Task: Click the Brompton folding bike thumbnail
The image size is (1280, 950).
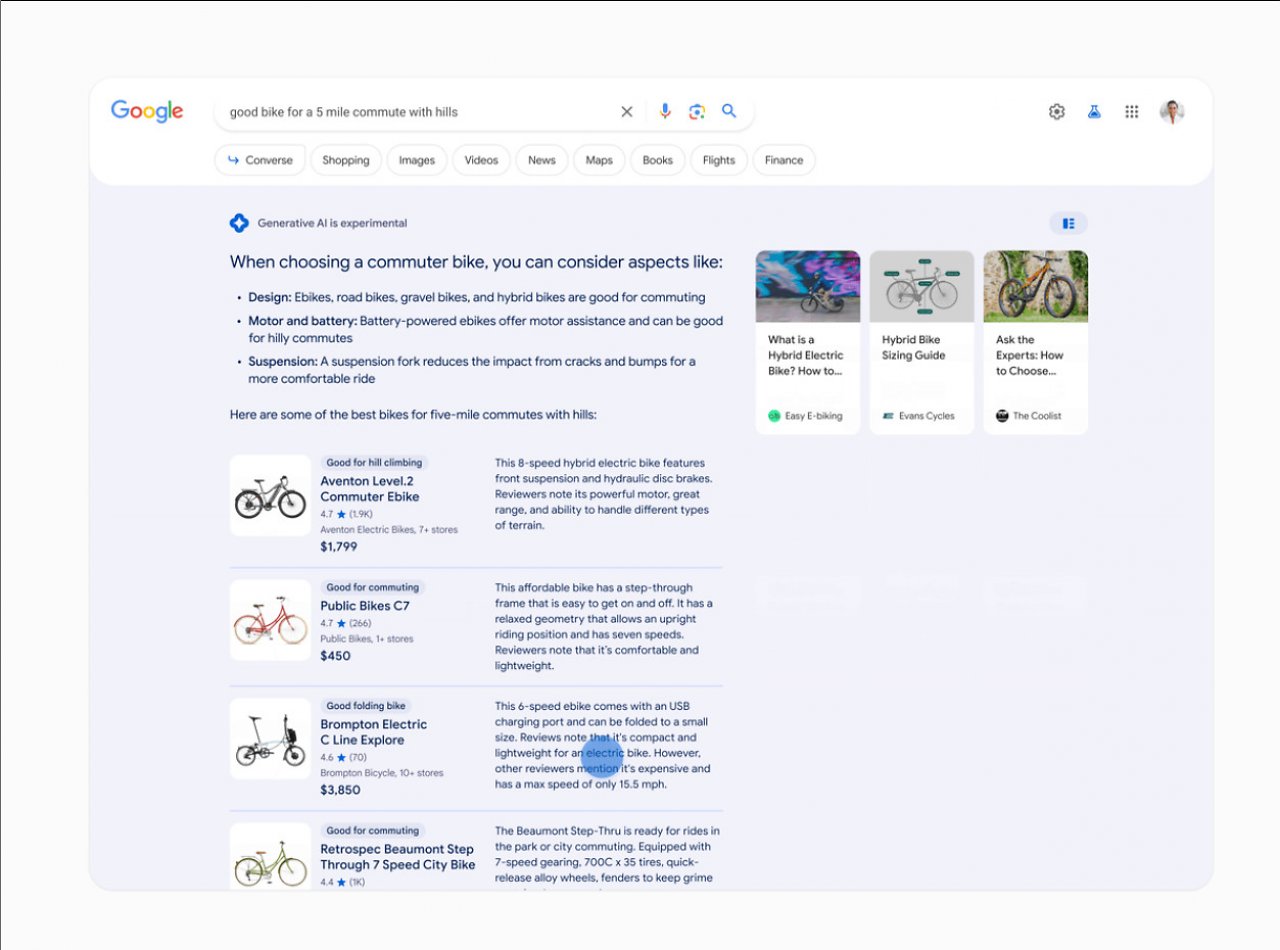Action: pyautogui.click(x=270, y=739)
